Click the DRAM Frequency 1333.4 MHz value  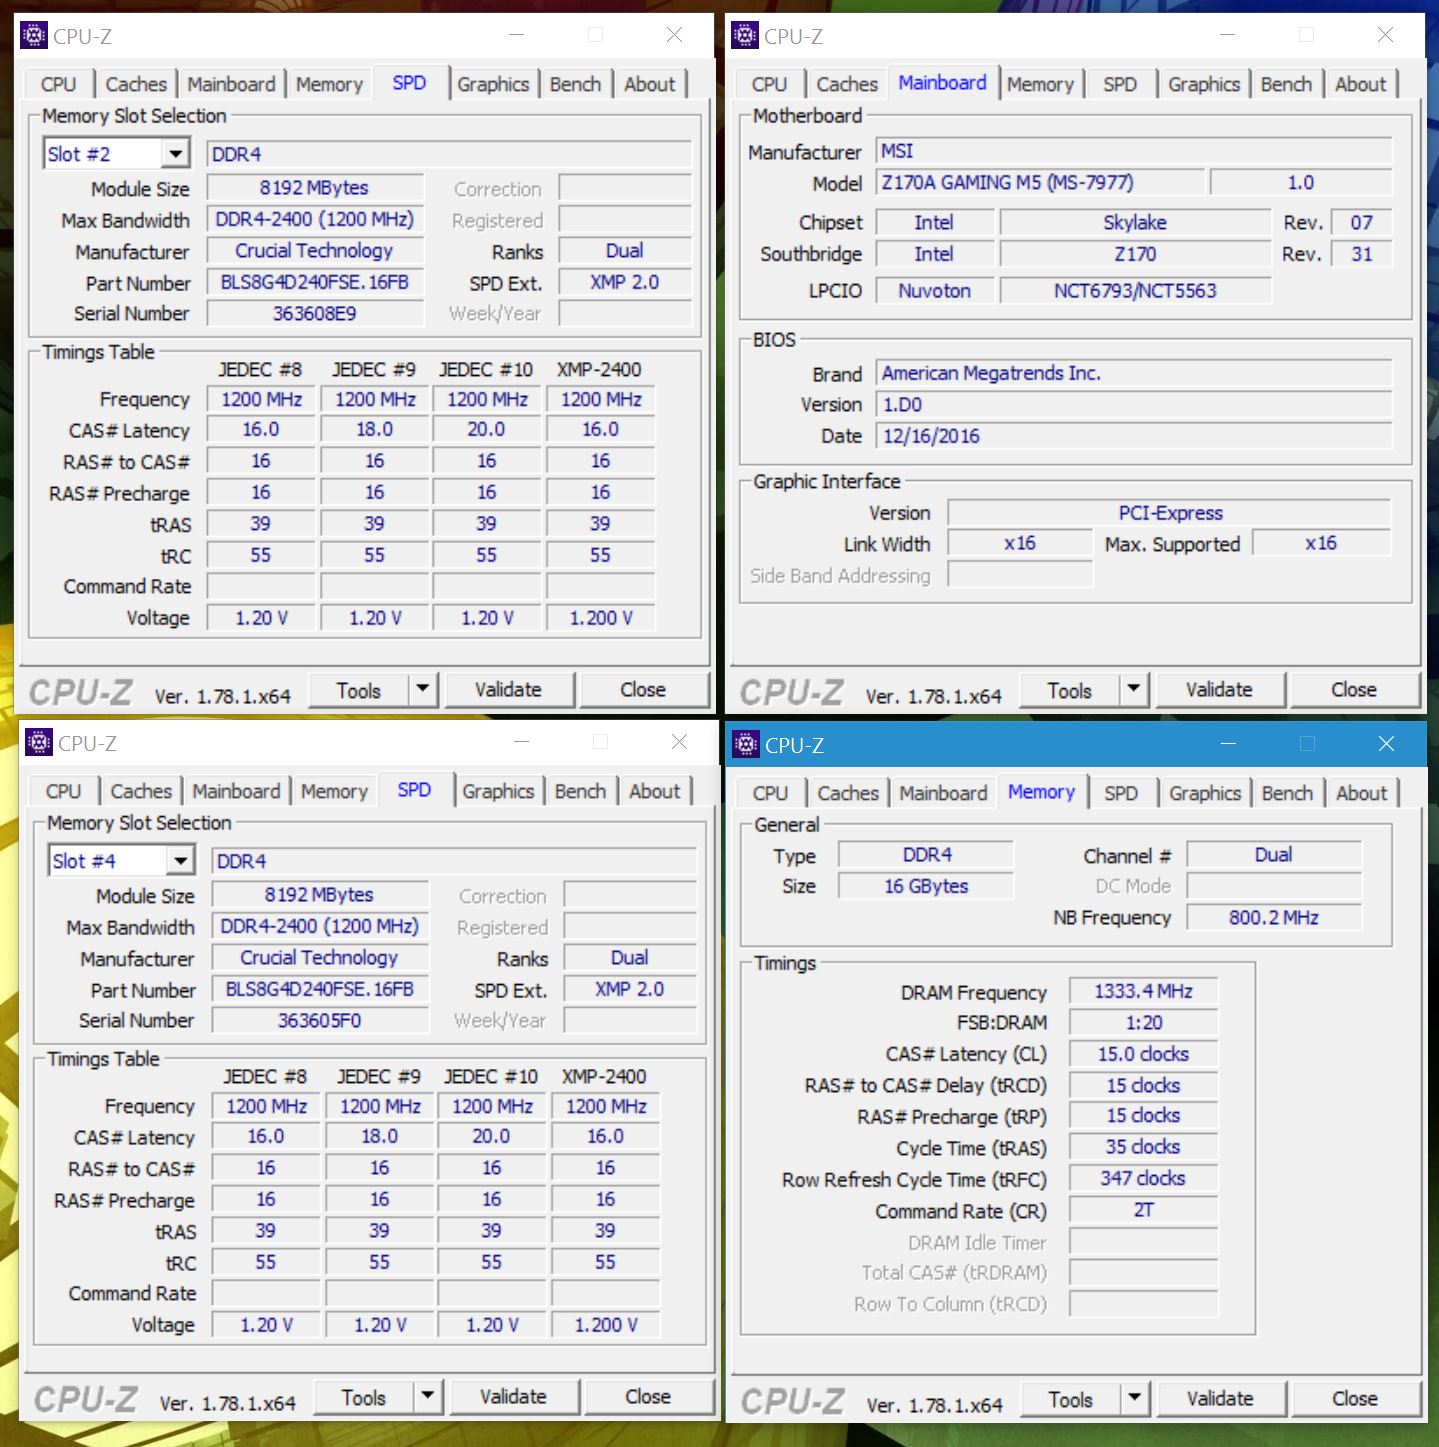[x=1143, y=991]
